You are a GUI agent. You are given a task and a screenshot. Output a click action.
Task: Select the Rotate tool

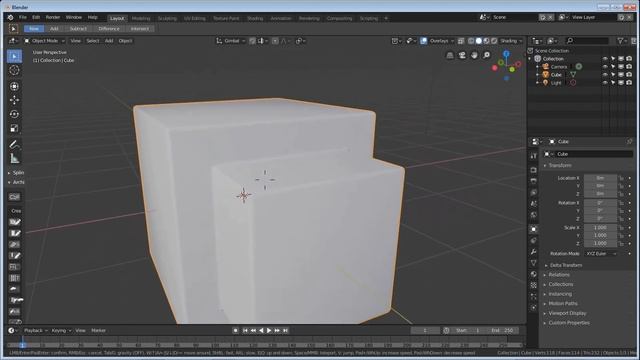(x=14, y=114)
